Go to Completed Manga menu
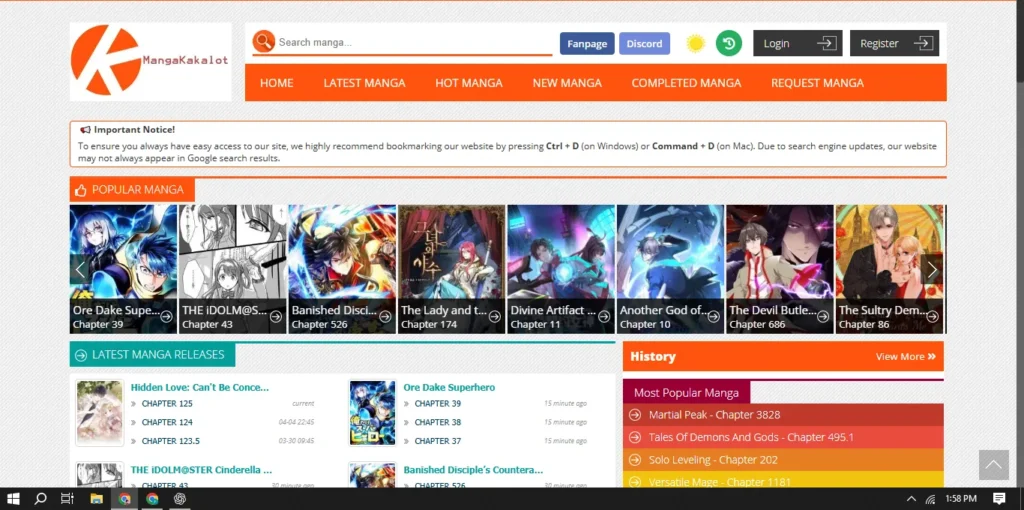Screen dimensions: 1024x510 686,83
